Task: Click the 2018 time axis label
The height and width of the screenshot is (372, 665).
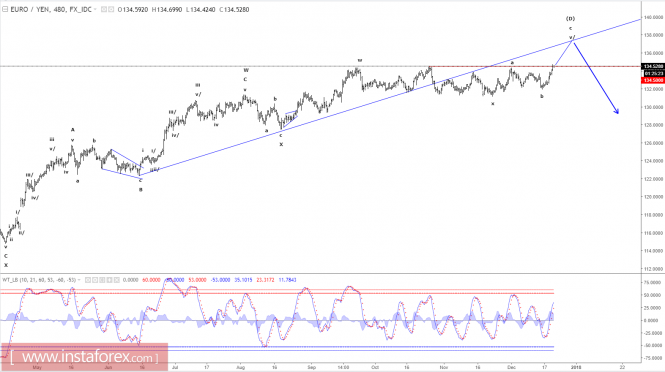Action: (x=576, y=367)
